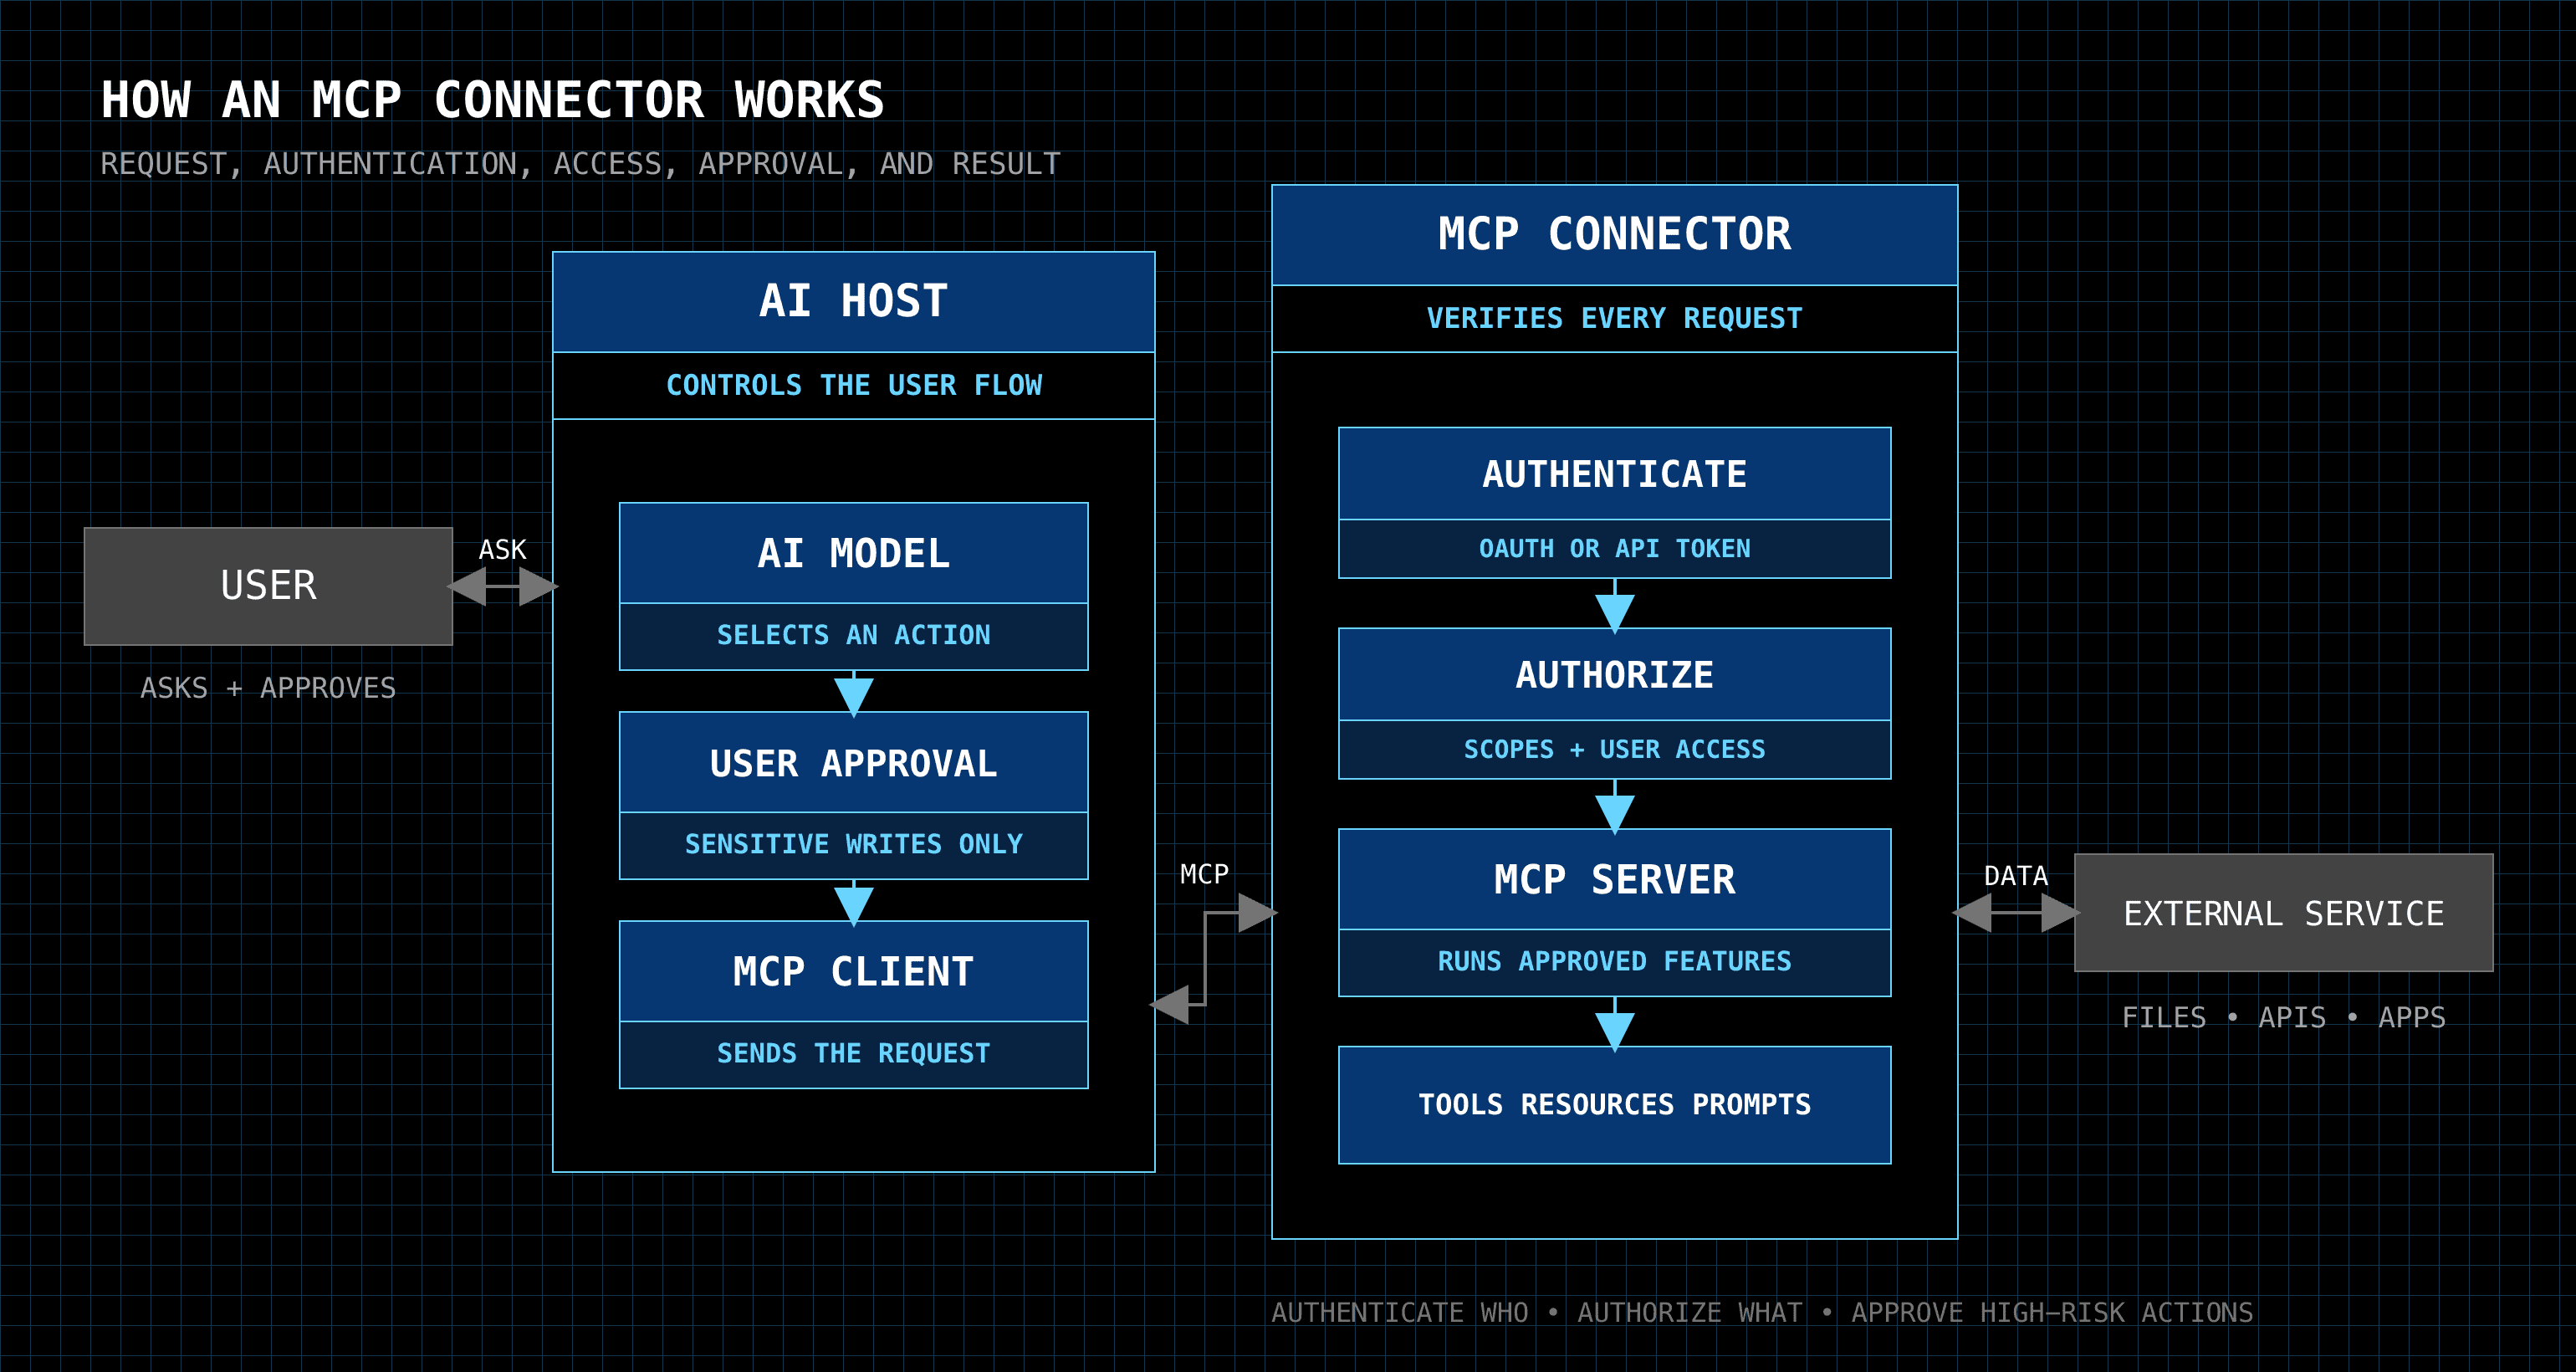Click 'SENSITIVE WRITES ONLY' text
This screenshot has width=2576, height=1372.
(854, 844)
